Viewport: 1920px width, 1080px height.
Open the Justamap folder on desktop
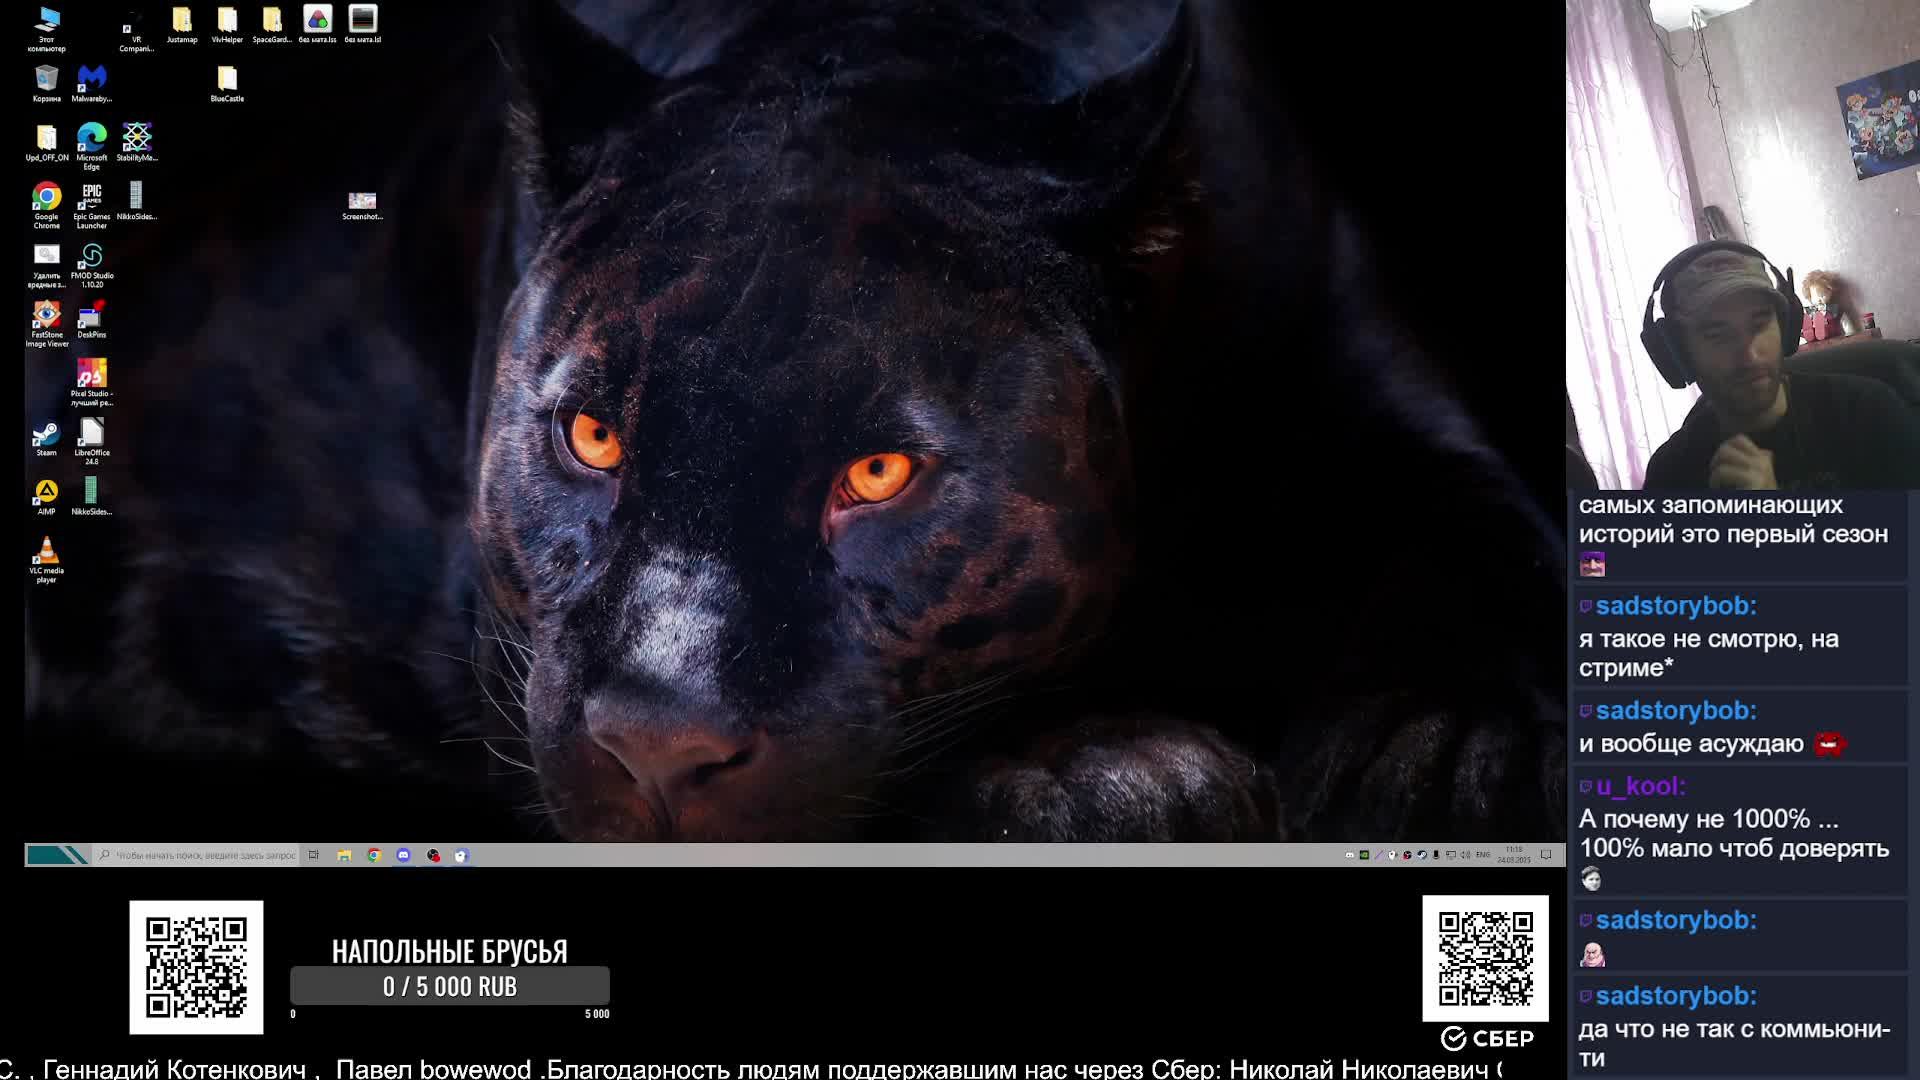click(x=182, y=21)
